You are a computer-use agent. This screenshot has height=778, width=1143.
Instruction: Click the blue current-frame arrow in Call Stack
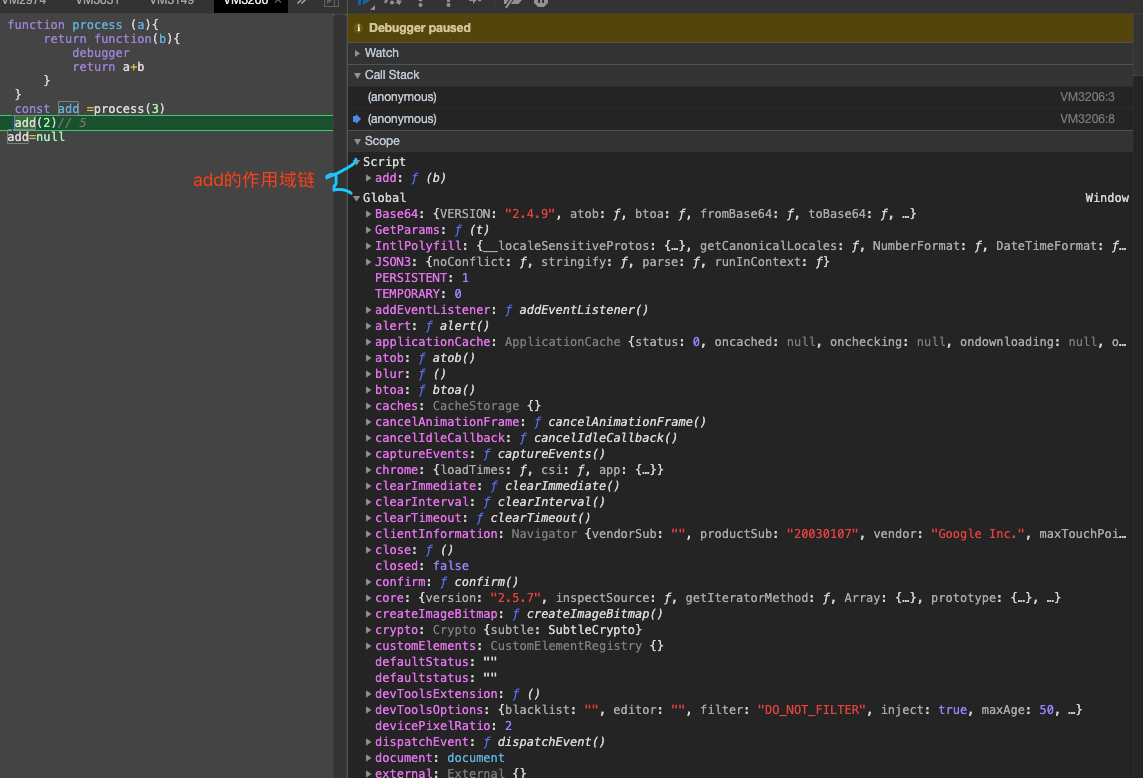357,119
